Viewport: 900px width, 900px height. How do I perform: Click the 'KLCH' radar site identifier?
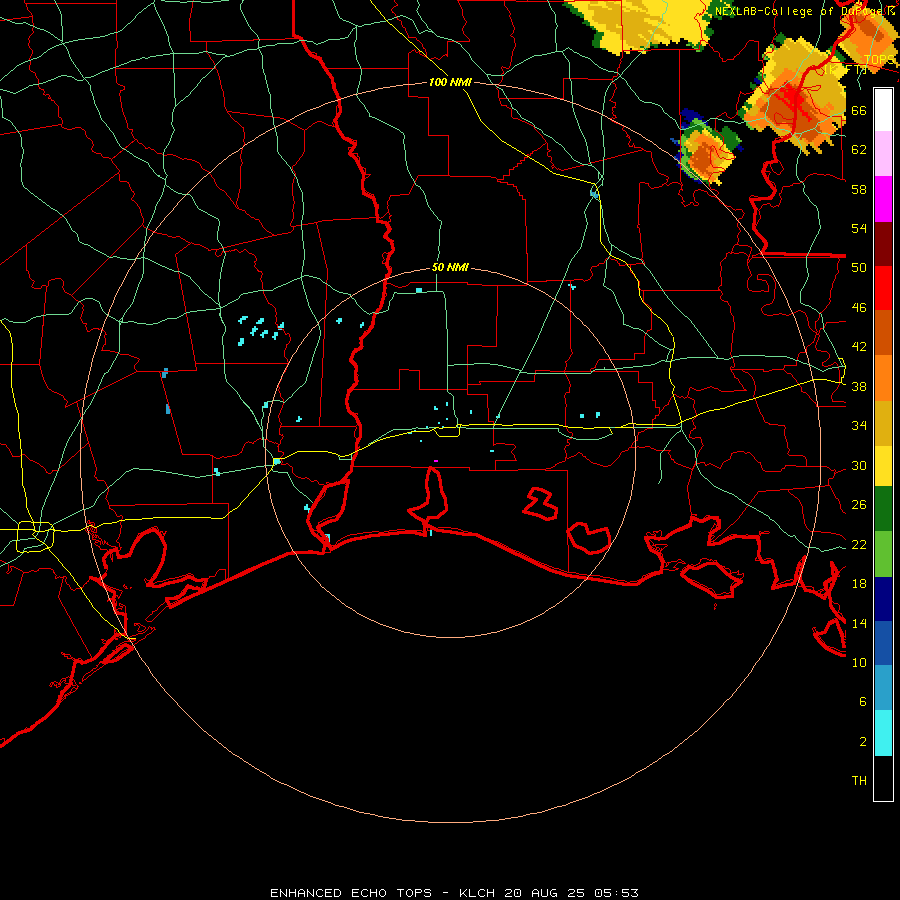click(x=477, y=893)
